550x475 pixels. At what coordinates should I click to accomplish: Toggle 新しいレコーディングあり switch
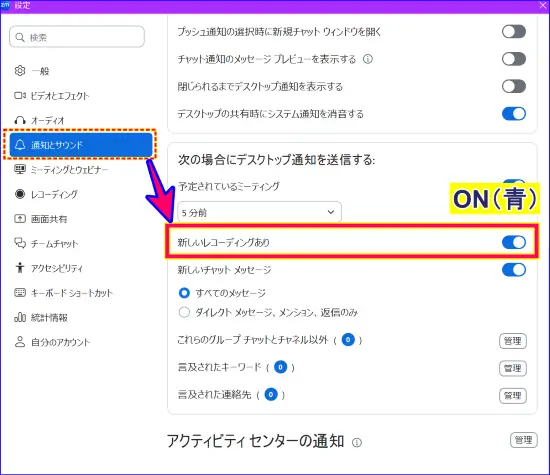point(514,242)
